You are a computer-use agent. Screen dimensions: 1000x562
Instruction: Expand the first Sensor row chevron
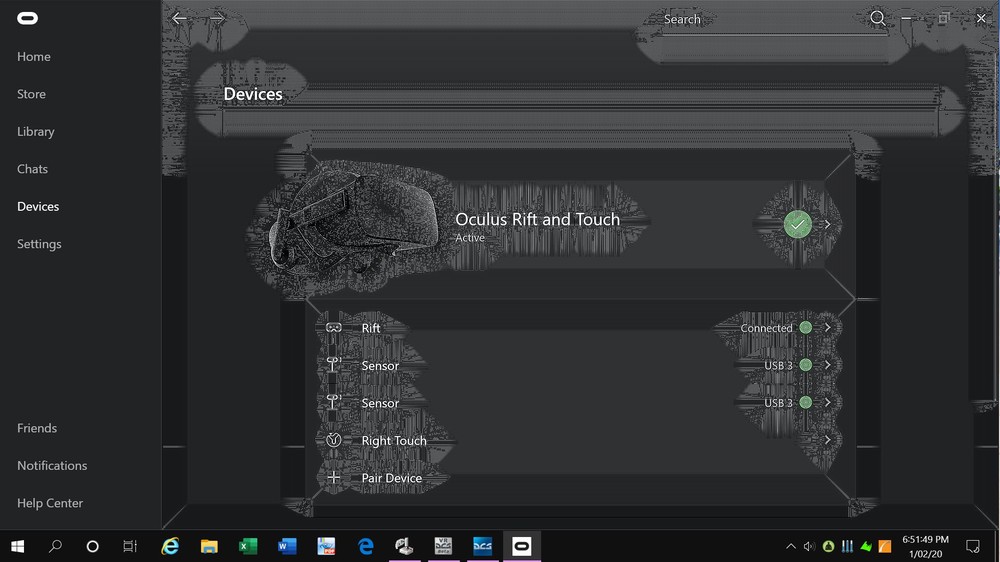(827, 365)
